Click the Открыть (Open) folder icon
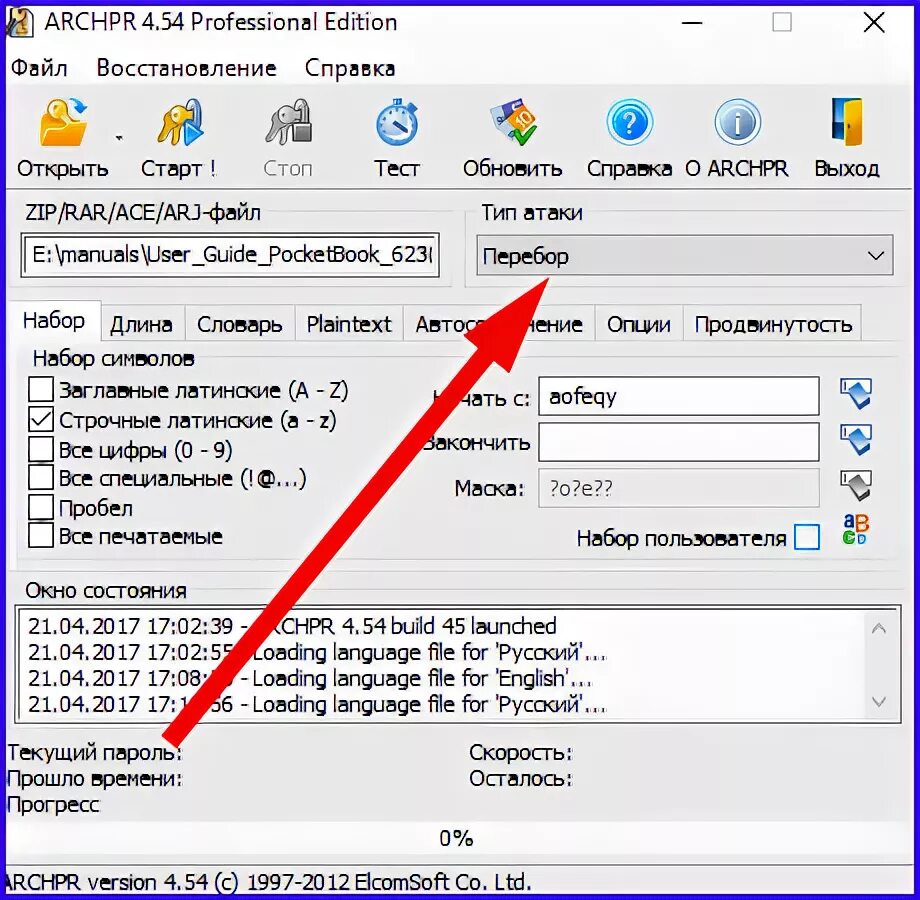 click(x=63, y=121)
